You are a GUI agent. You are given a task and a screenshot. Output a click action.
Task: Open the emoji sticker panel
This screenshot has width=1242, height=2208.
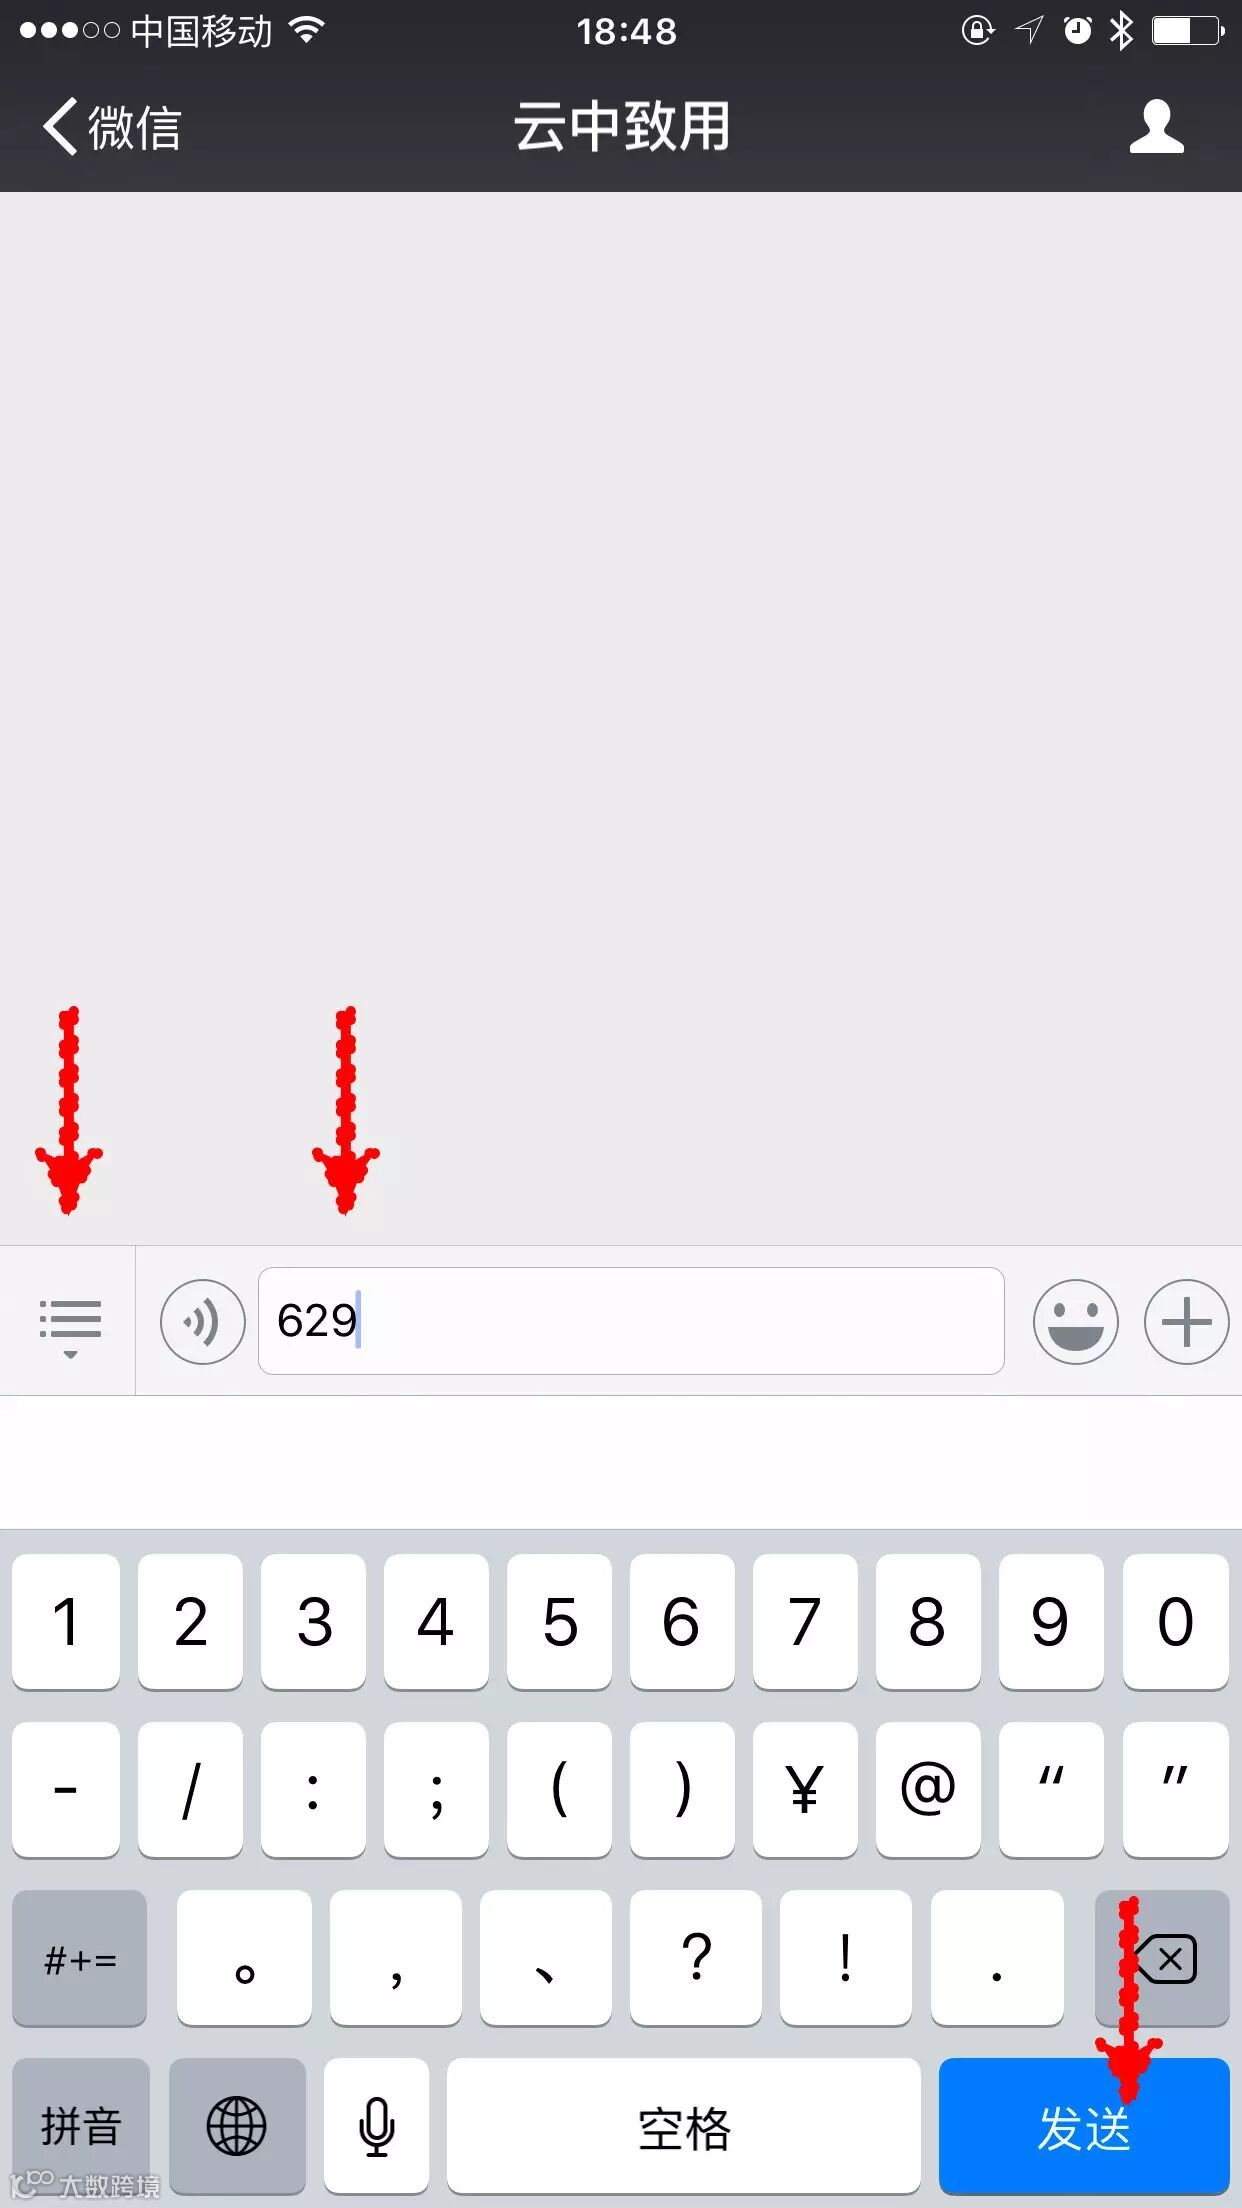point(1075,1322)
